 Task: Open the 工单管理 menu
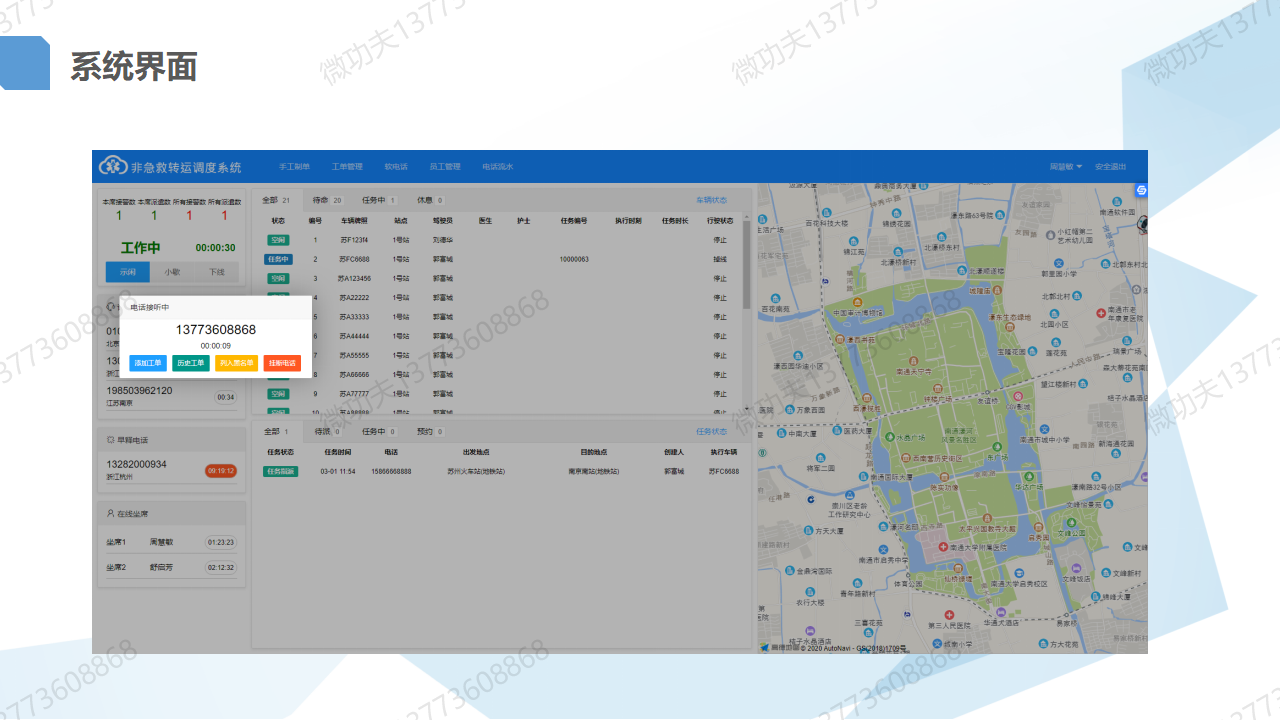347,167
